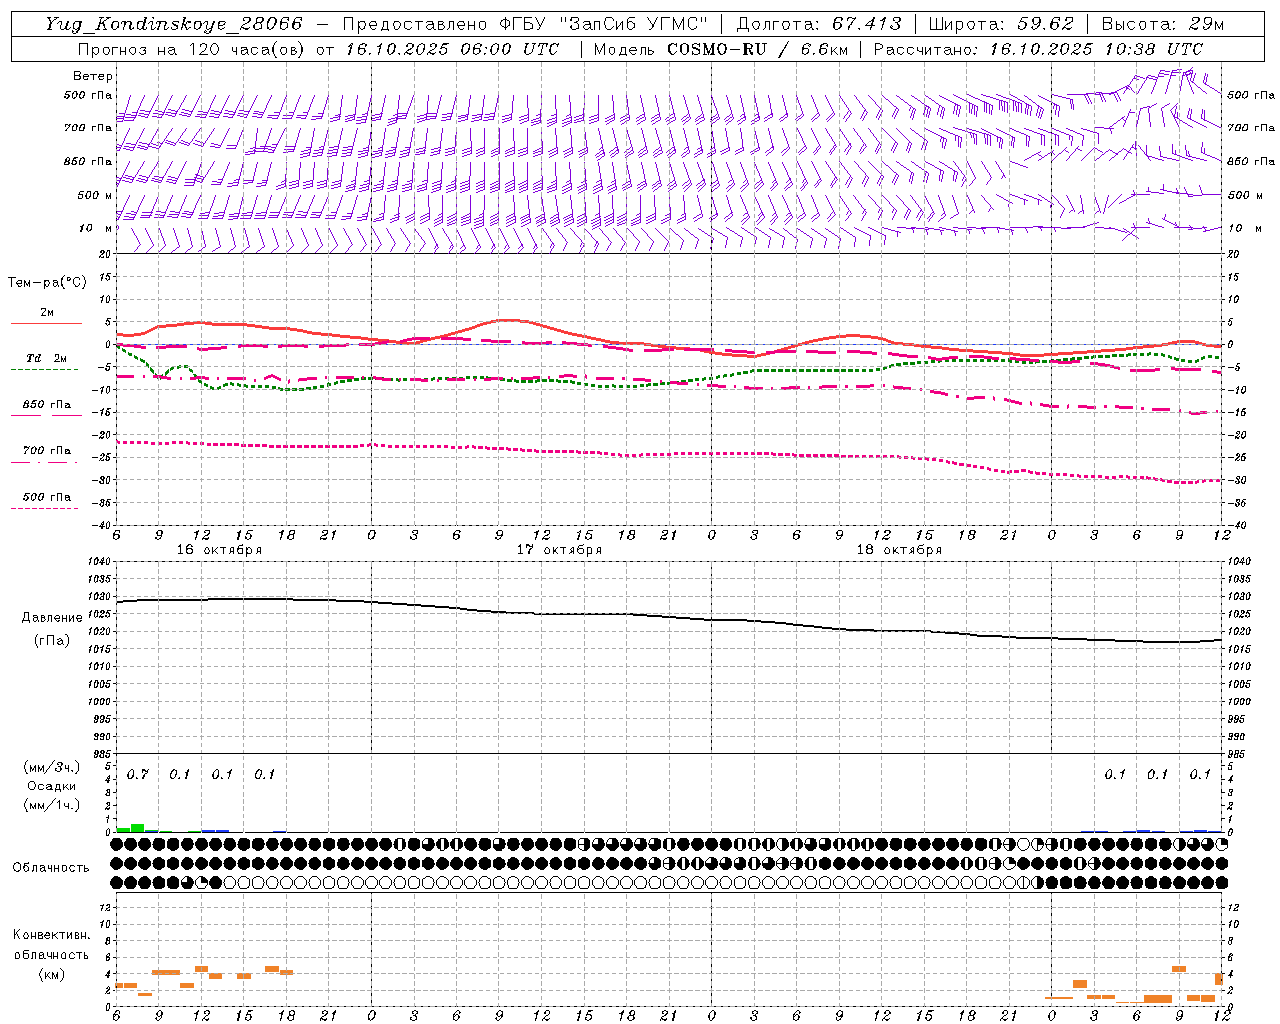Click the right-side 1040 pressure axis label
The height and width of the screenshot is (1024, 1280).
[x=1238, y=562]
